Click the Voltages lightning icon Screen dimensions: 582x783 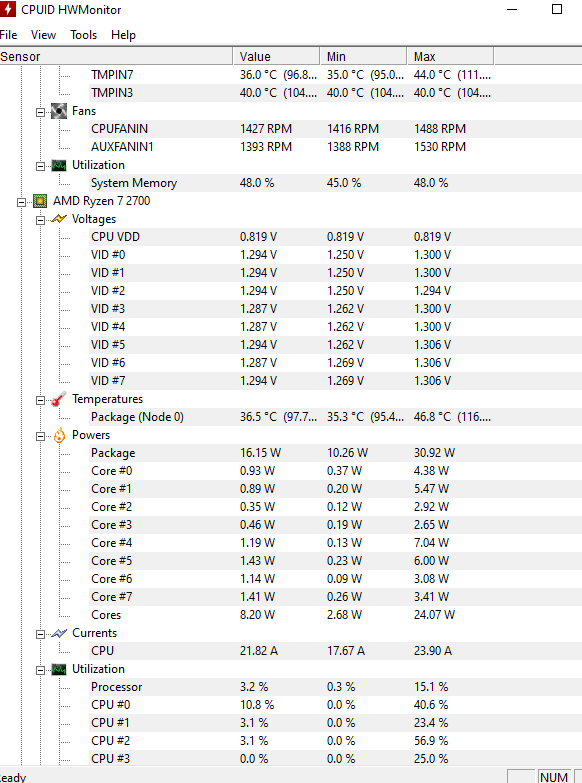(x=59, y=219)
